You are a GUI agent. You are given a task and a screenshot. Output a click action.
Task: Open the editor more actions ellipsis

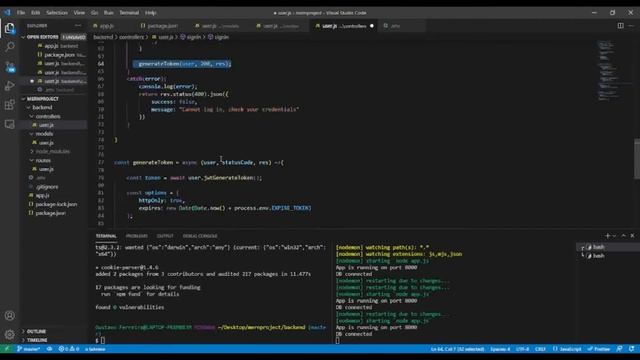(631, 26)
